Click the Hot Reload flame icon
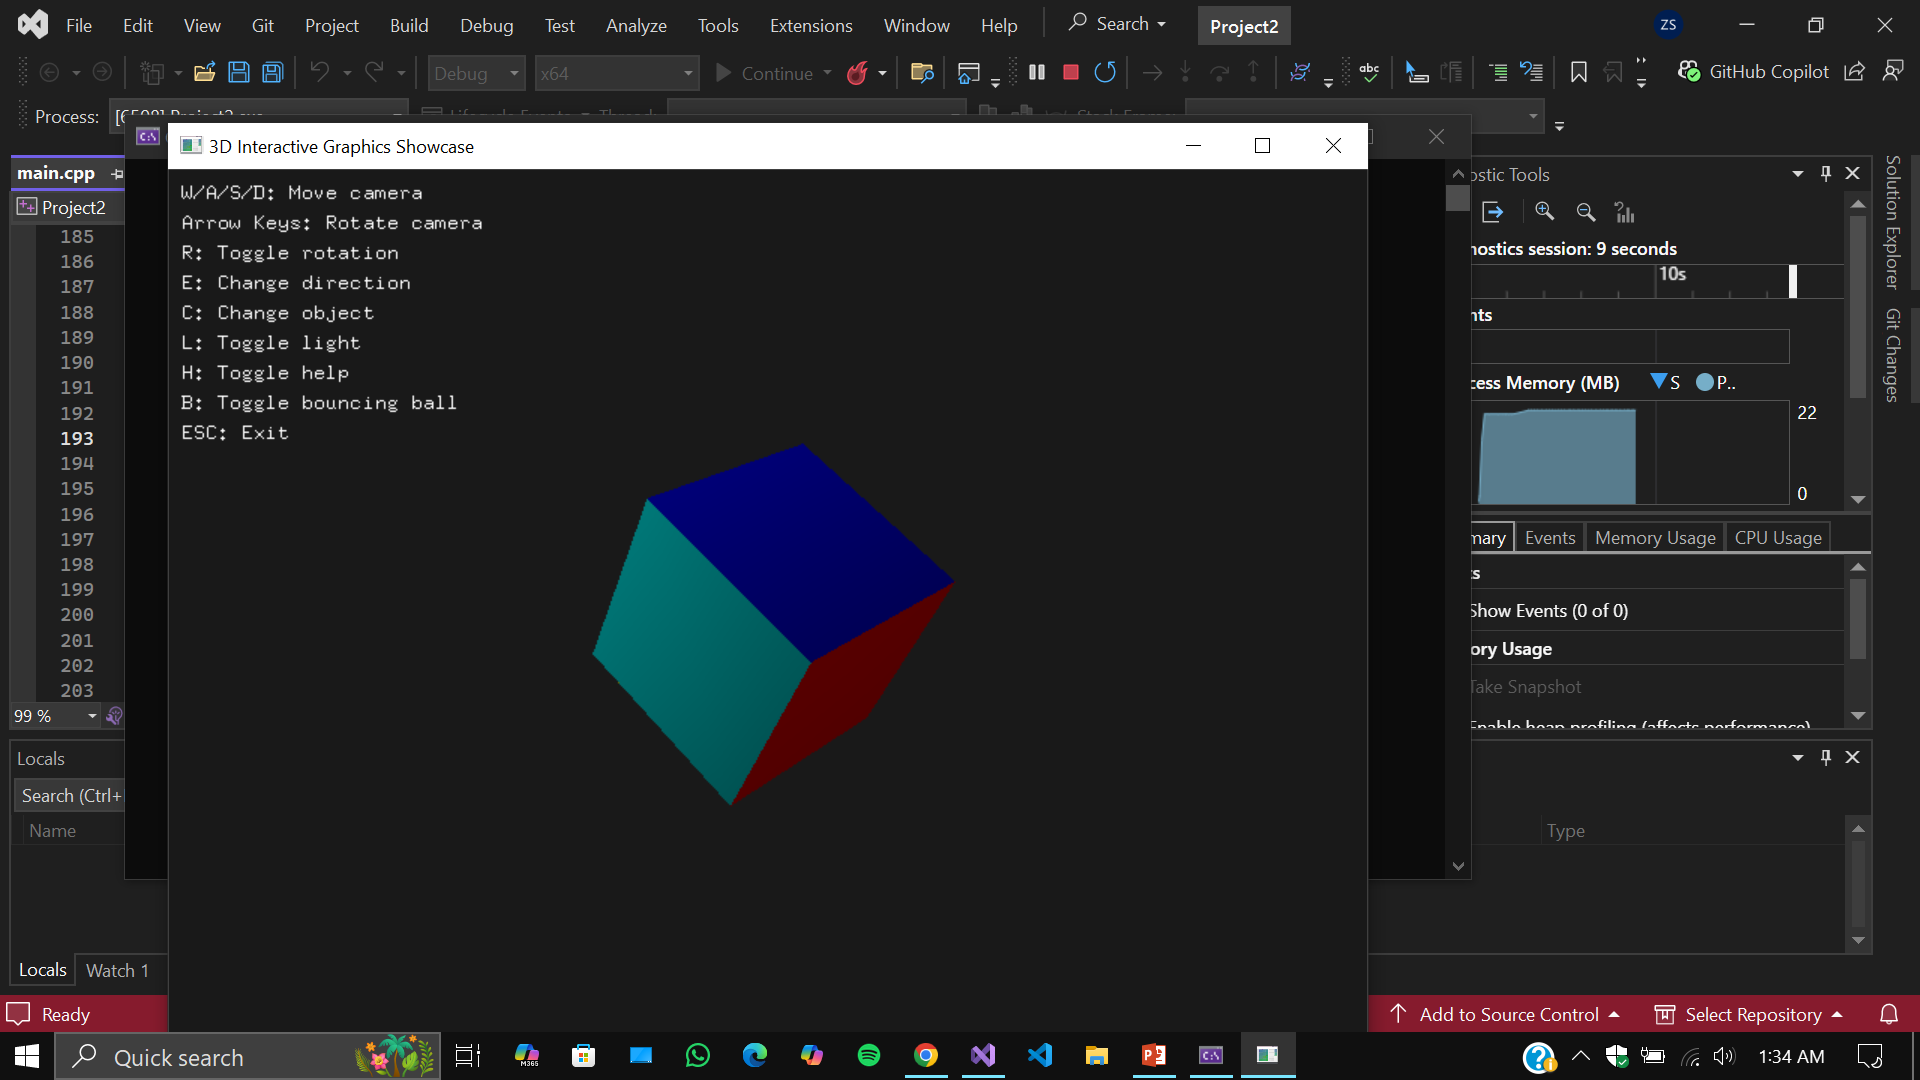Image resolution: width=1920 pixels, height=1080 pixels. point(857,73)
